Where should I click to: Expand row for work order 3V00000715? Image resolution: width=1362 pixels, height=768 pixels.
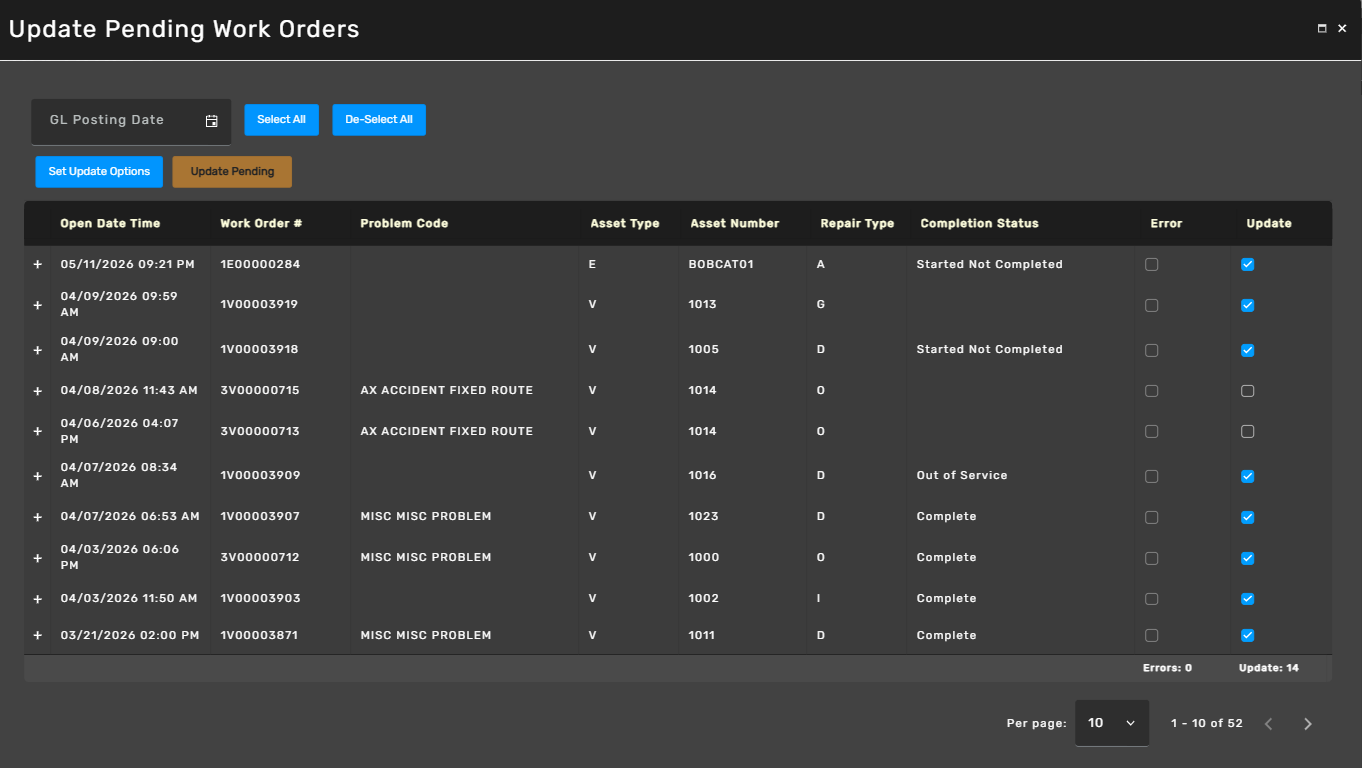pos(38,391)
